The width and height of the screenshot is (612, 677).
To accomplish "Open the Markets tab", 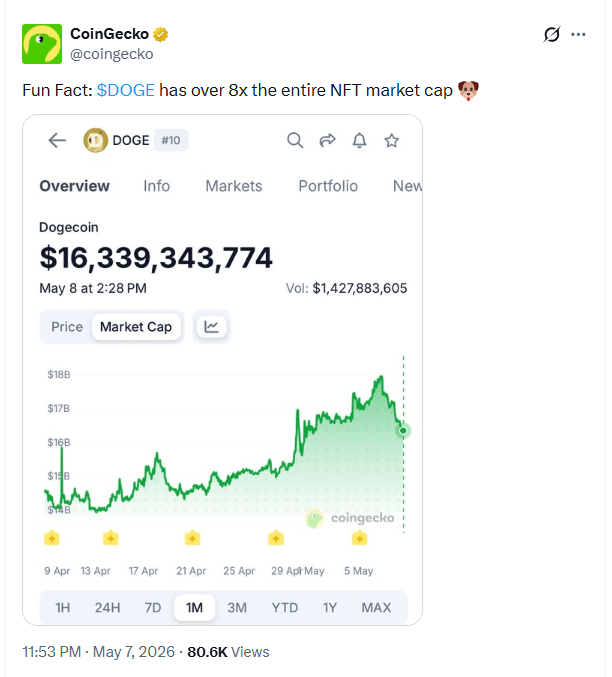I will (x=234, y=186).
